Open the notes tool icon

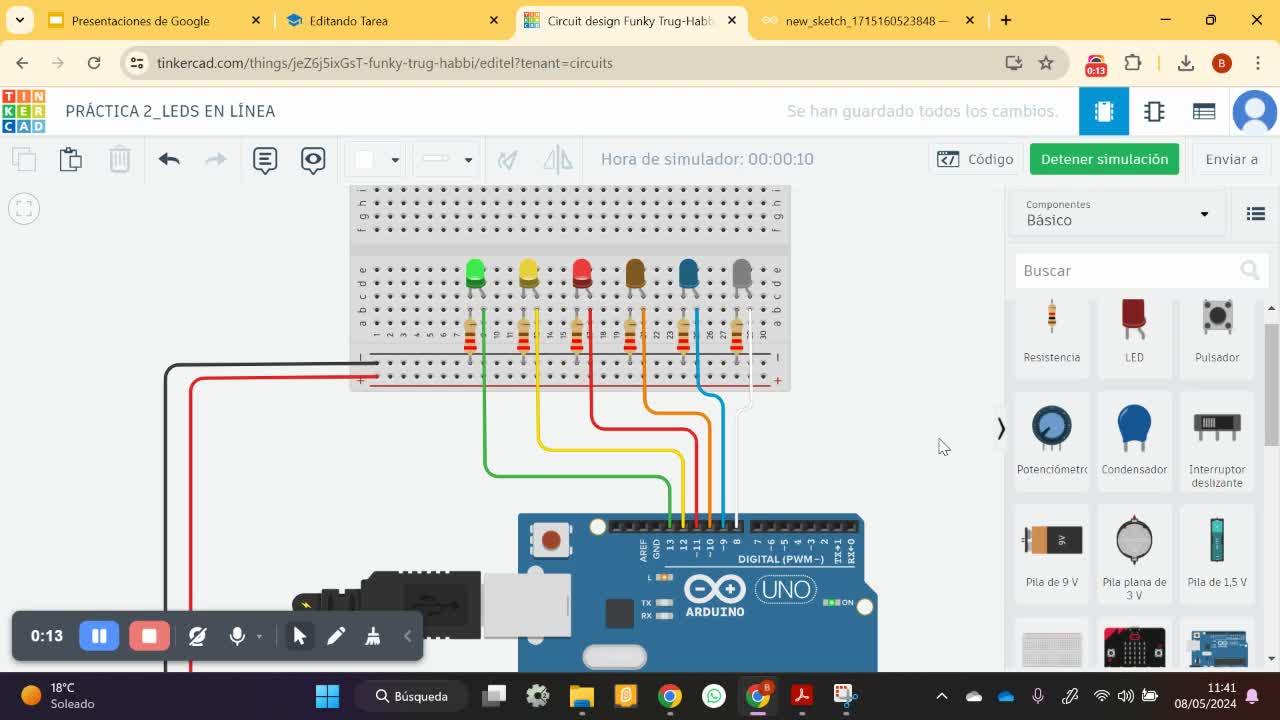coord(265,160)
